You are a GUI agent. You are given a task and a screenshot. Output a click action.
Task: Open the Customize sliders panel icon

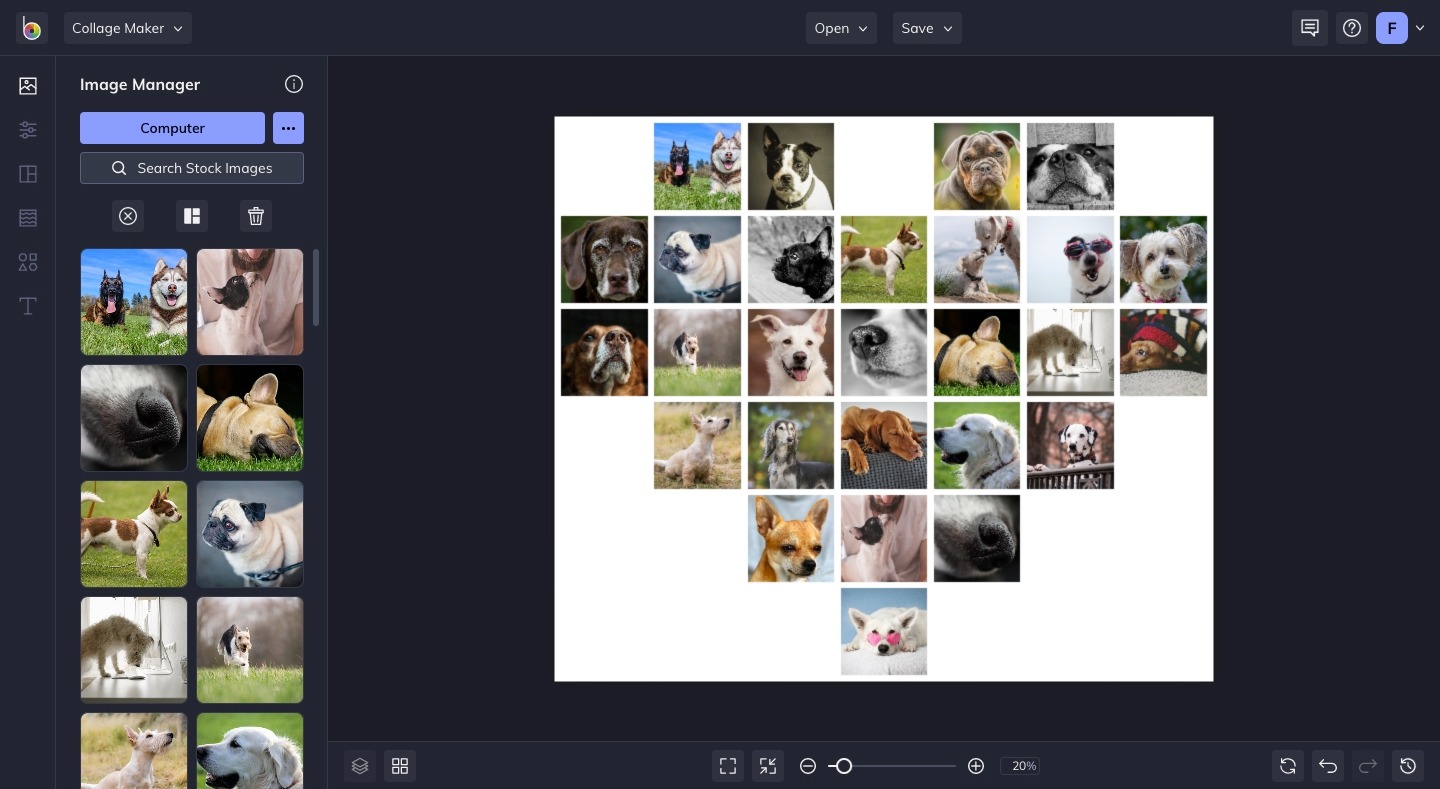click(x=28, y=130)
